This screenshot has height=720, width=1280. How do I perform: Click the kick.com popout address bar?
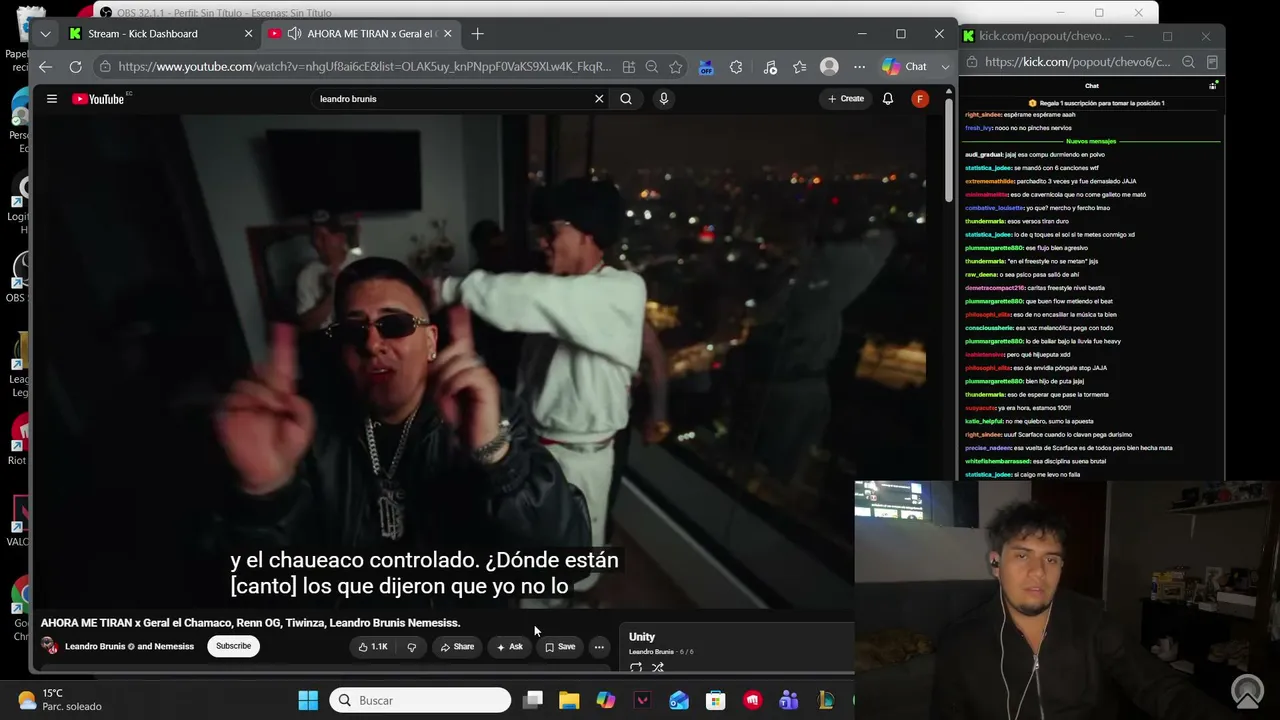coord(1077,62)
